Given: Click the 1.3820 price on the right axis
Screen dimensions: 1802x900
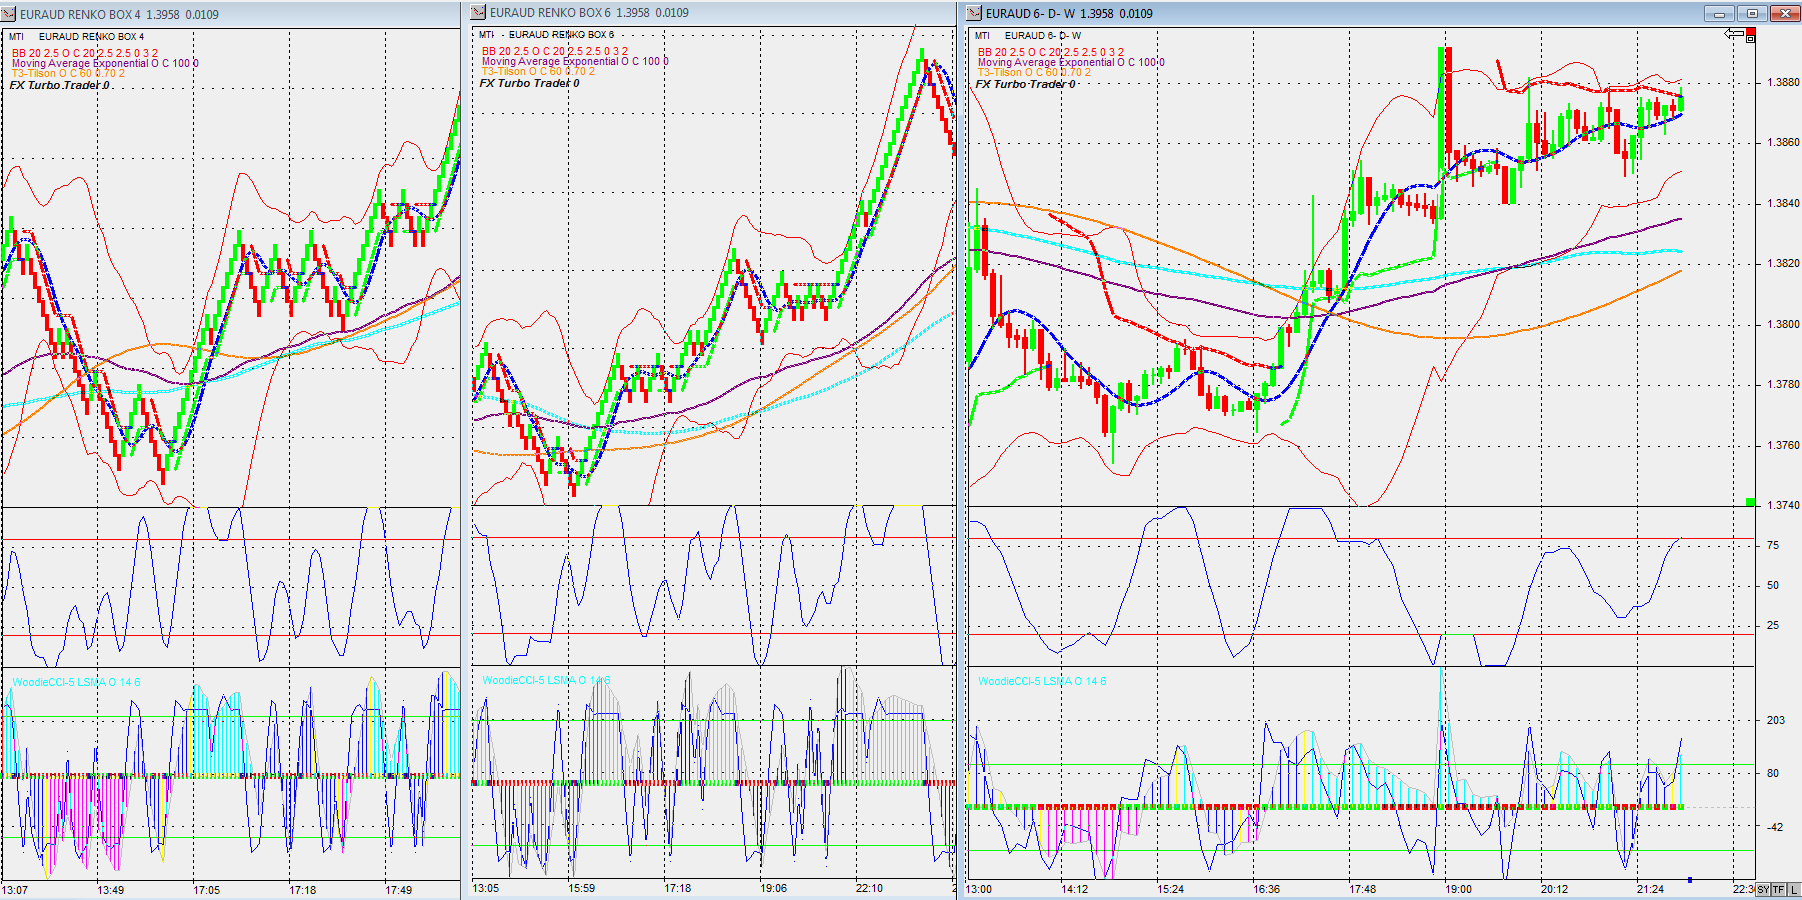Looking at the screenshot, I should tap(1783, 264).
